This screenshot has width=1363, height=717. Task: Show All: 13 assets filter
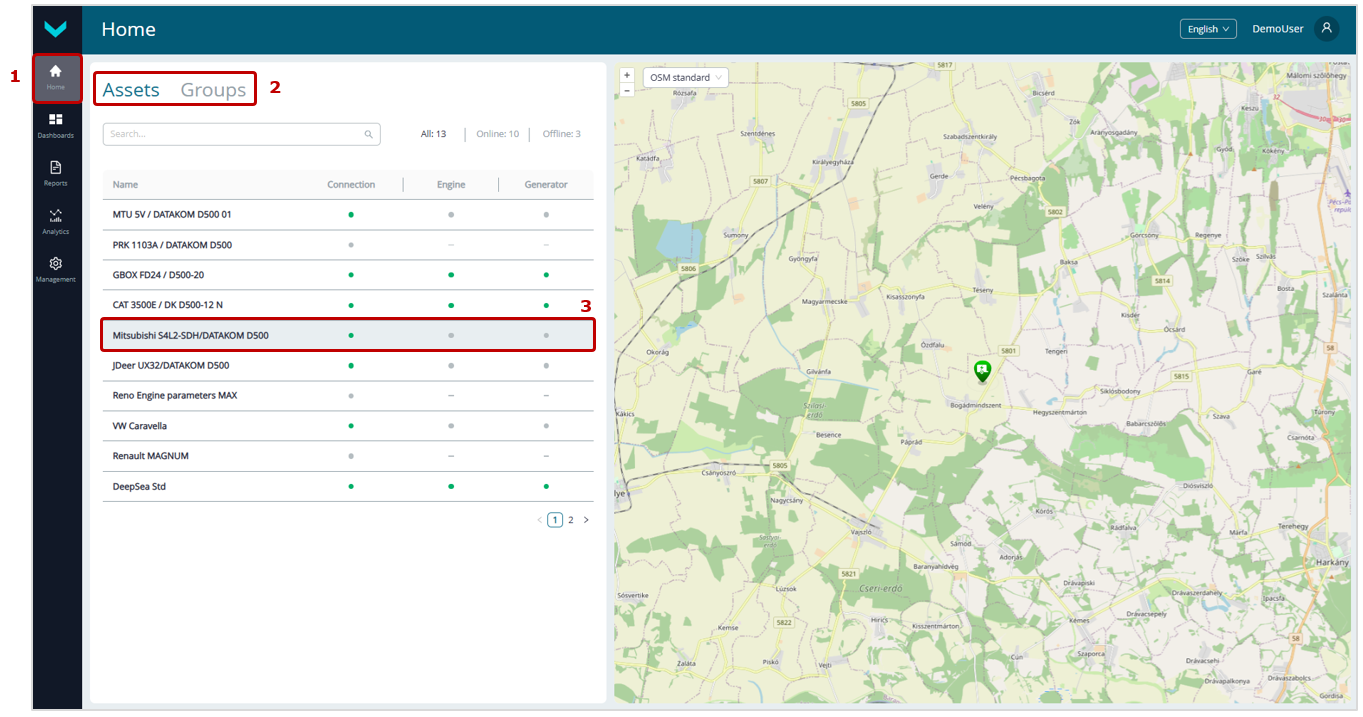433,134
